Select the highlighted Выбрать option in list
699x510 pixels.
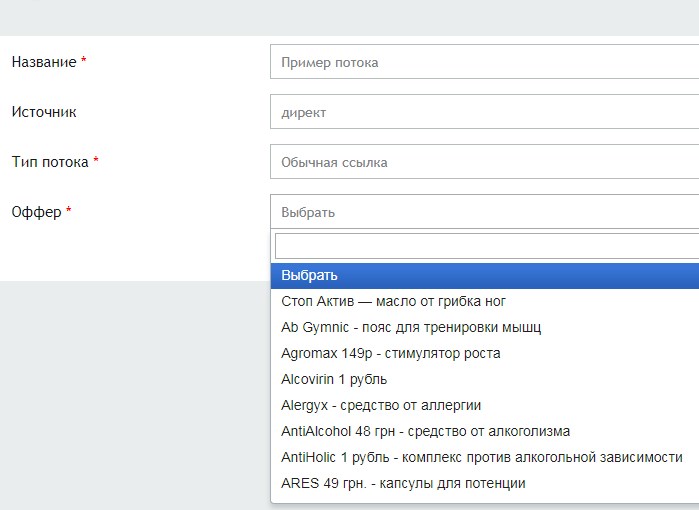(484, 275)
